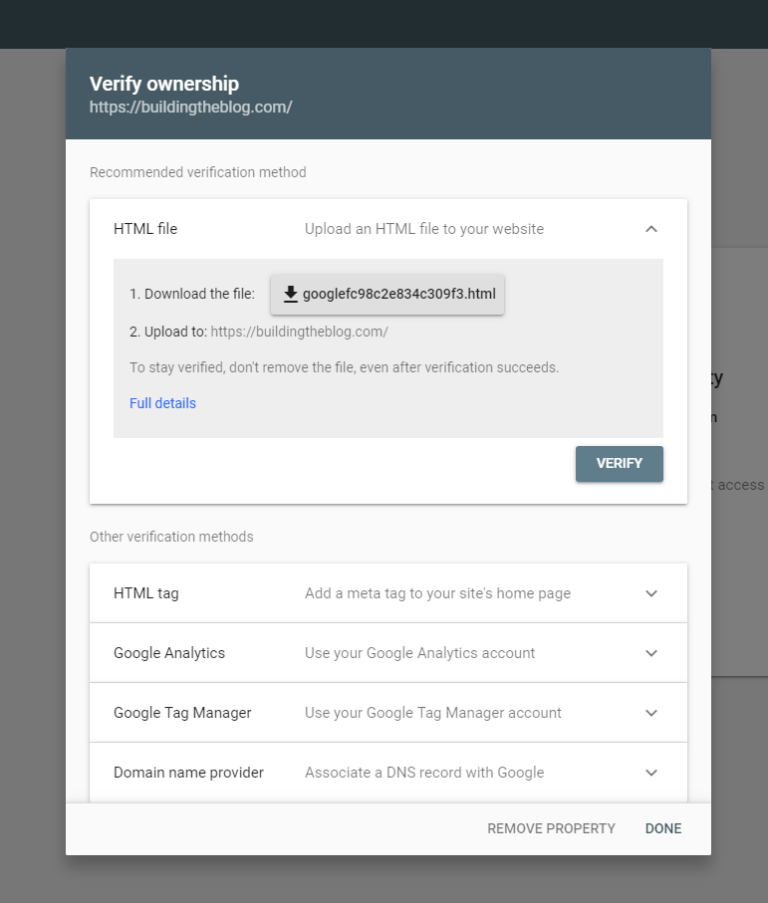Click the download icon next to googlefc98c2e834c309f3.html
The height and width of the screenshot is (903, 768).
[x=290, y=293]
